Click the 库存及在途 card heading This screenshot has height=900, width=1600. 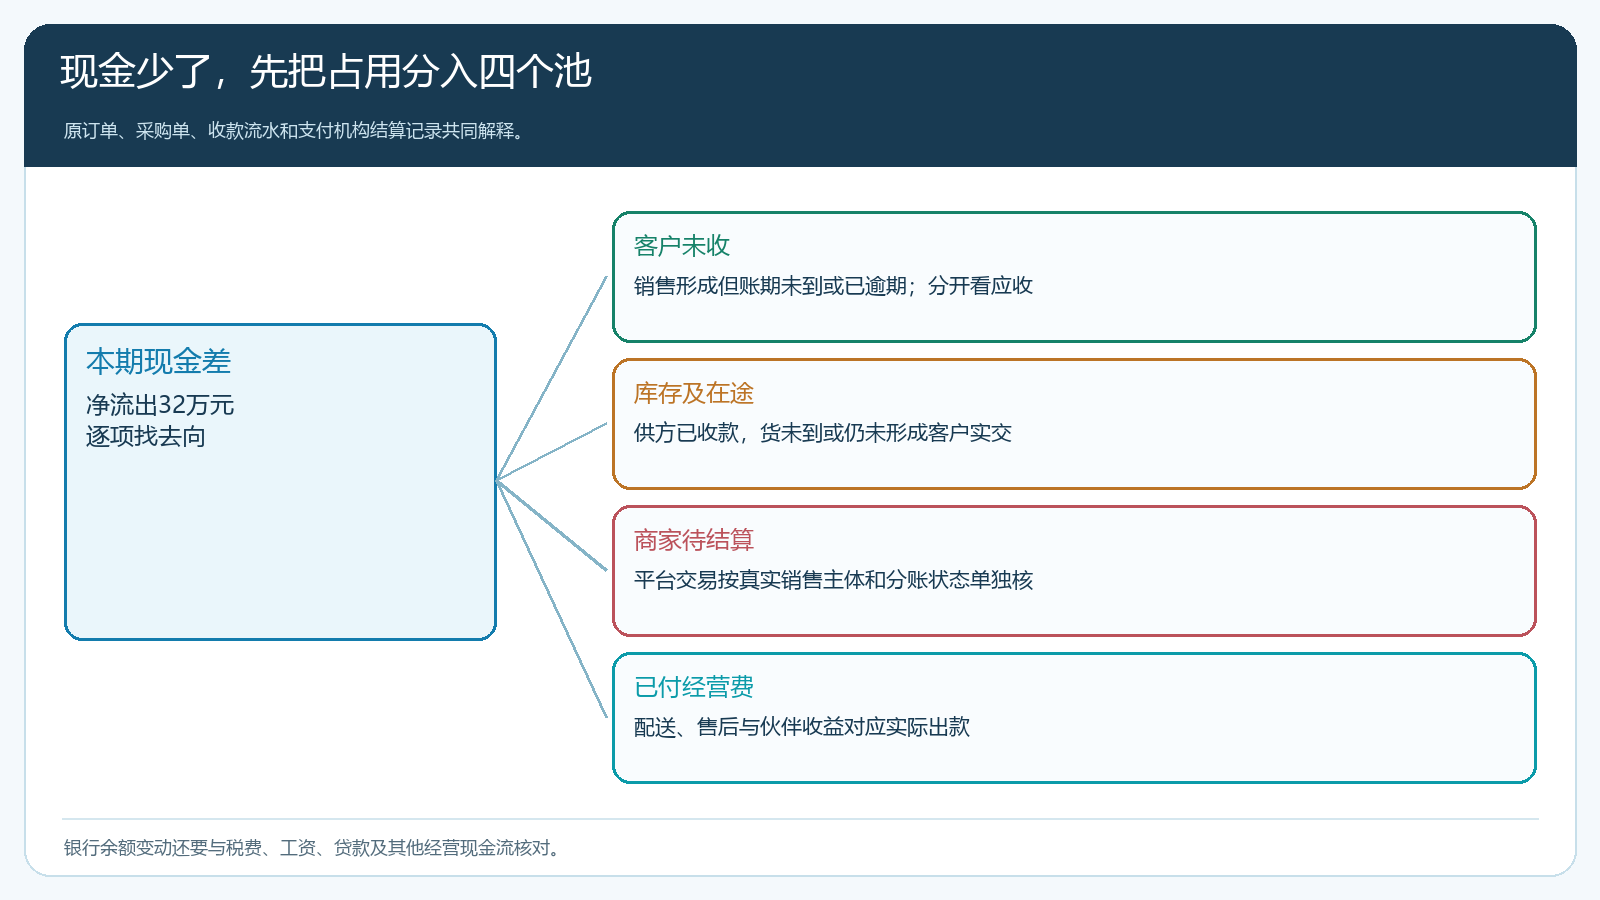pos(694,393)
